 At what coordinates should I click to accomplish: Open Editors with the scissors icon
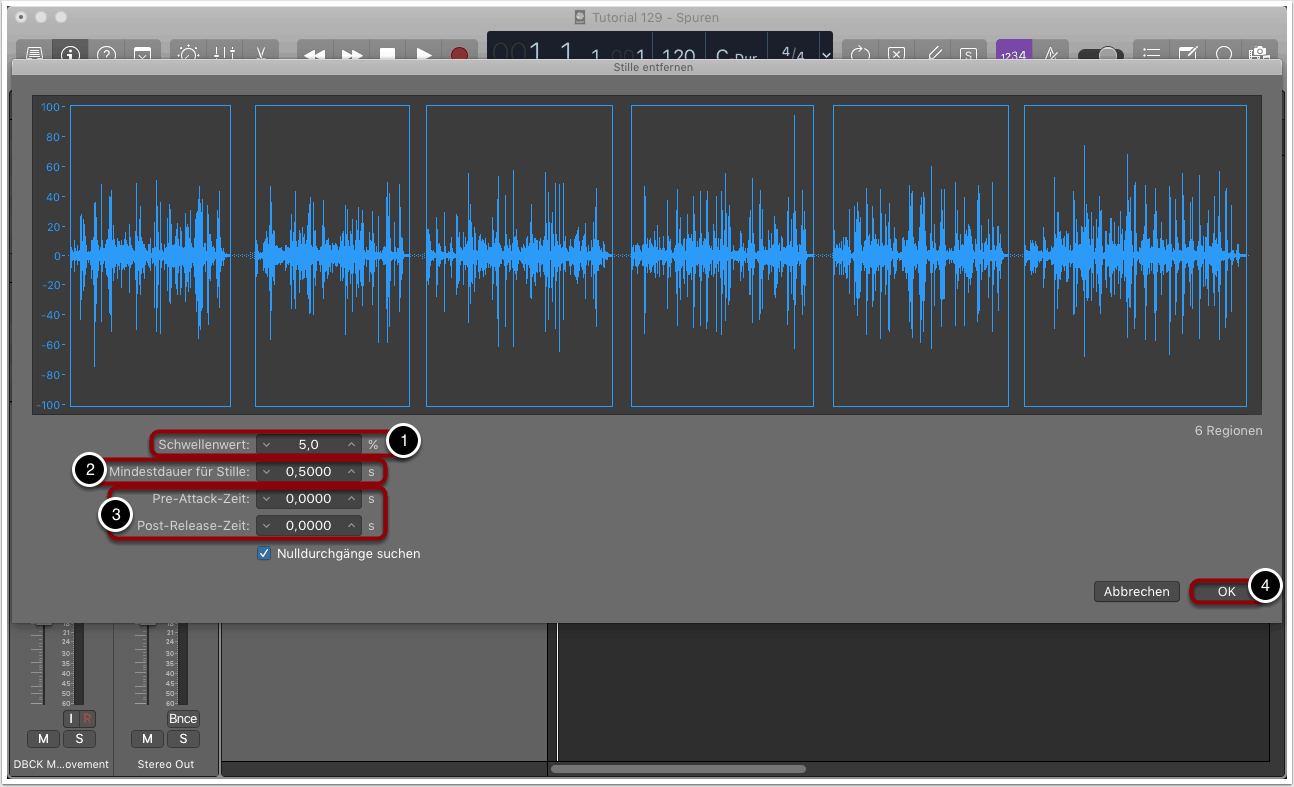pos(261,53)
